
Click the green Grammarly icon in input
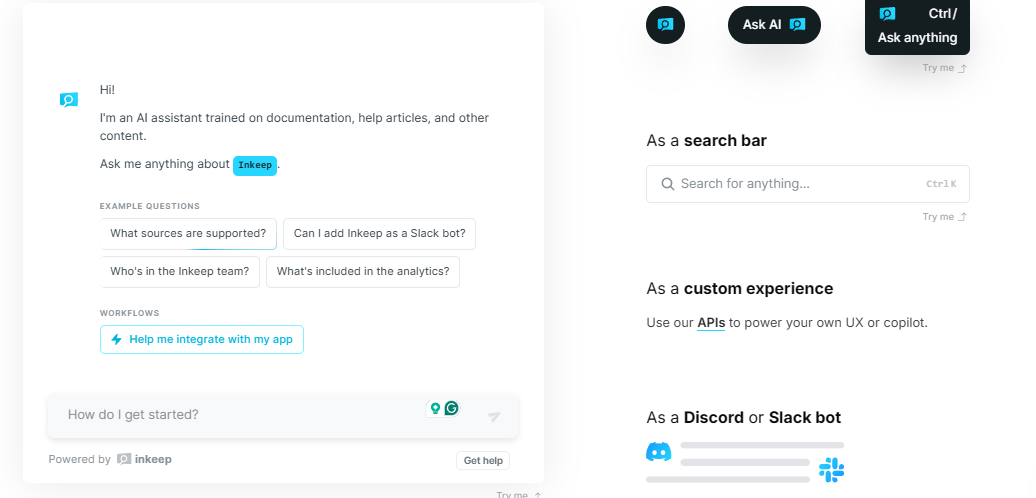(452, 408)
